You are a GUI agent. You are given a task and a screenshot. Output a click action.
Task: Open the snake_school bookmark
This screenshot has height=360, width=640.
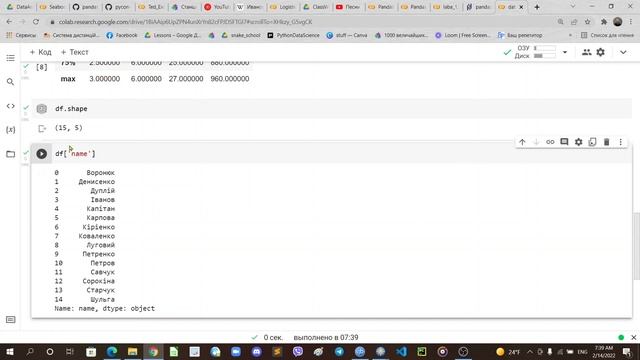(x=241, y=36)
